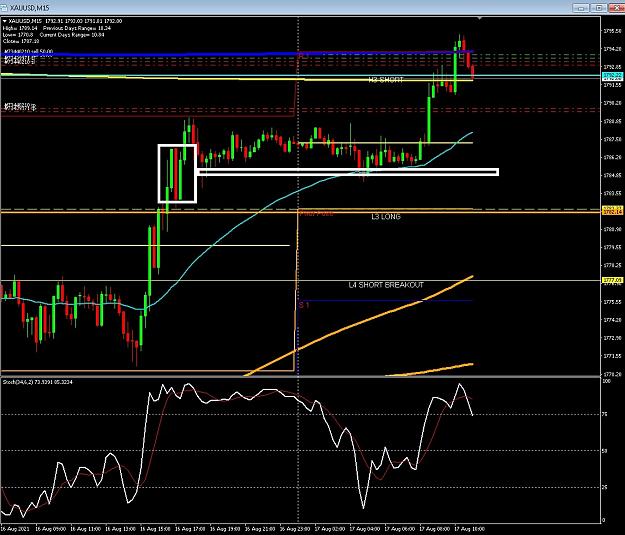Click the 1795.50 price scale value
Image resolution: width=625 pixels, height=535 pixels.
(612, 31)
